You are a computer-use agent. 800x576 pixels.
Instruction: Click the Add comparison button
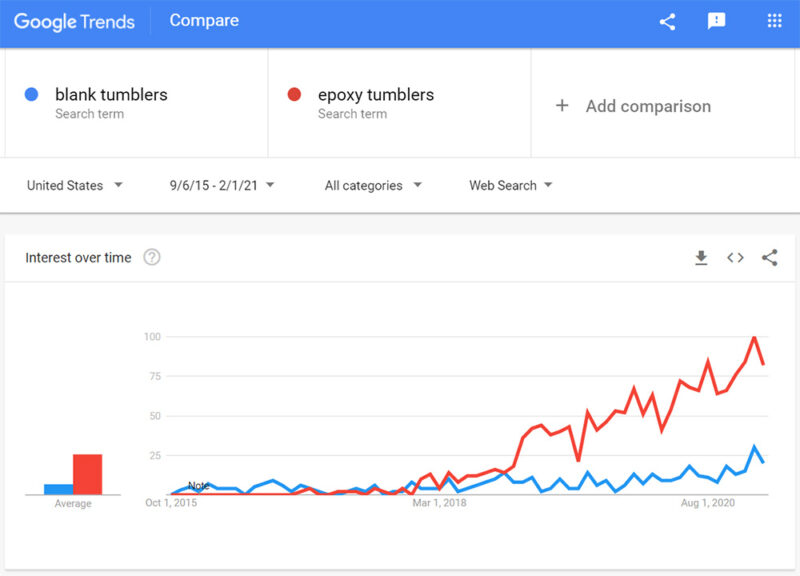648,106
